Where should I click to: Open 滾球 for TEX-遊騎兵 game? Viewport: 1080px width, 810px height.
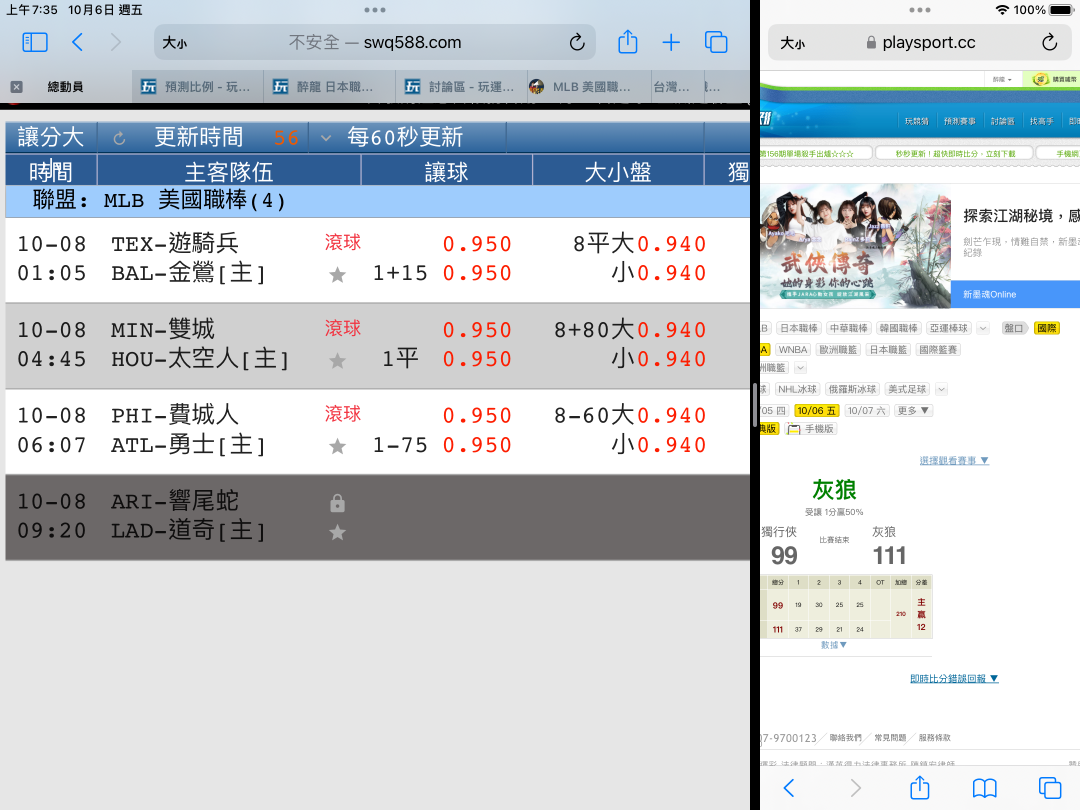[x=343, y=242]
